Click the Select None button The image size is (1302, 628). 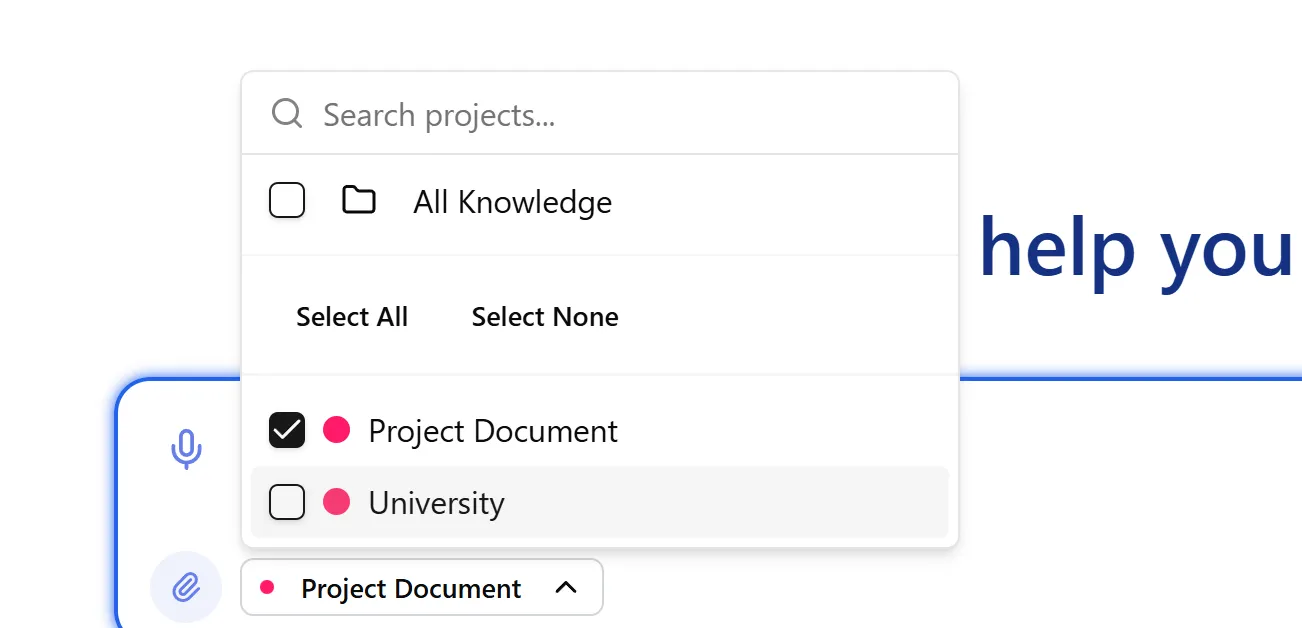tap(544, 316)
